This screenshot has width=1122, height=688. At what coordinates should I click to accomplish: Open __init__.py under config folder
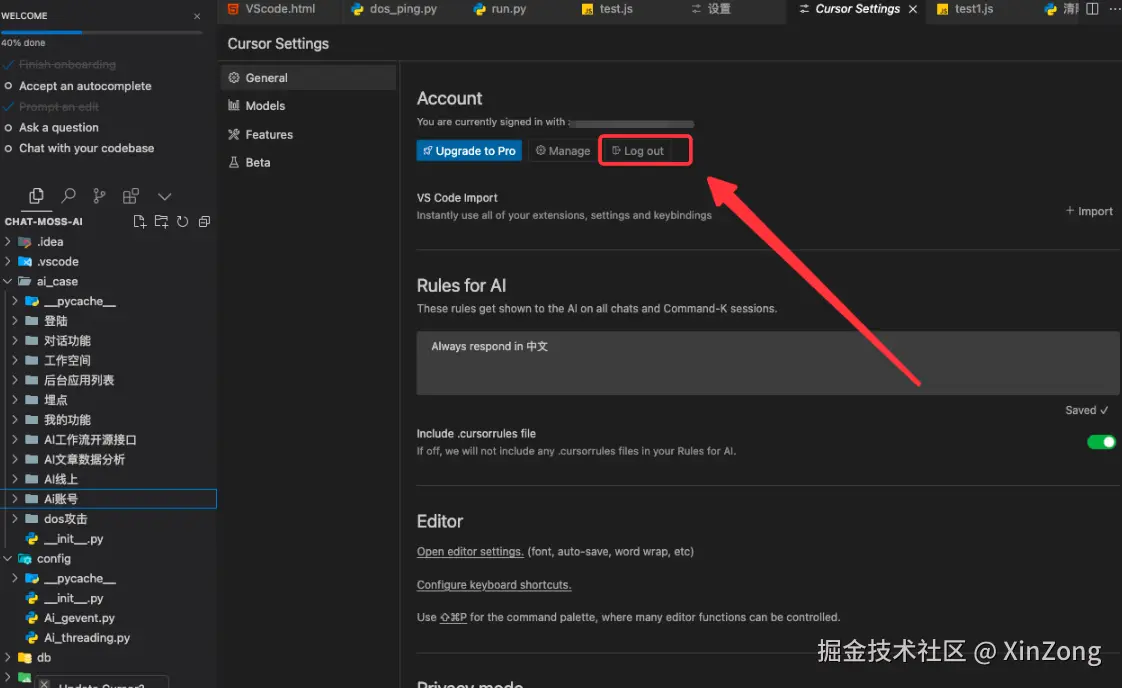coord(74,598)
